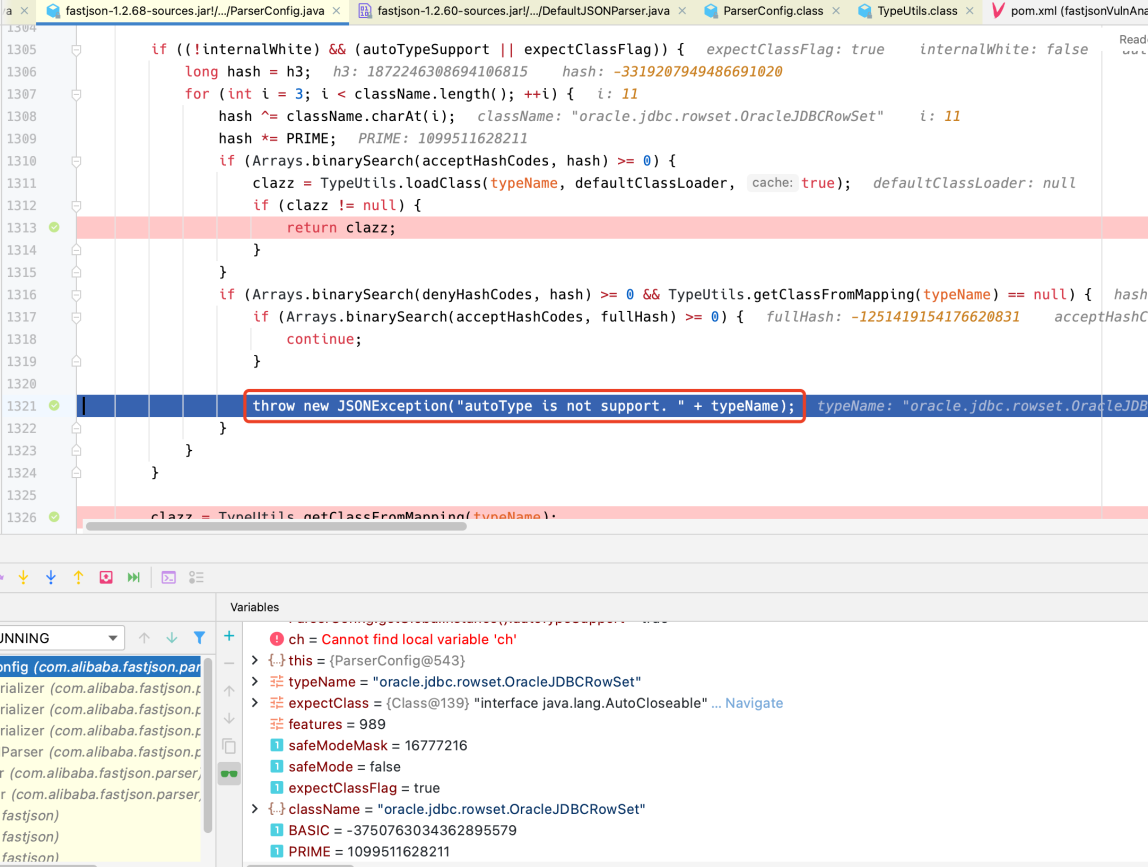This screenshot has width=1148, height=867.
Task: Toggle breakpoint on line 1326
Action: [x=54, y=516]
